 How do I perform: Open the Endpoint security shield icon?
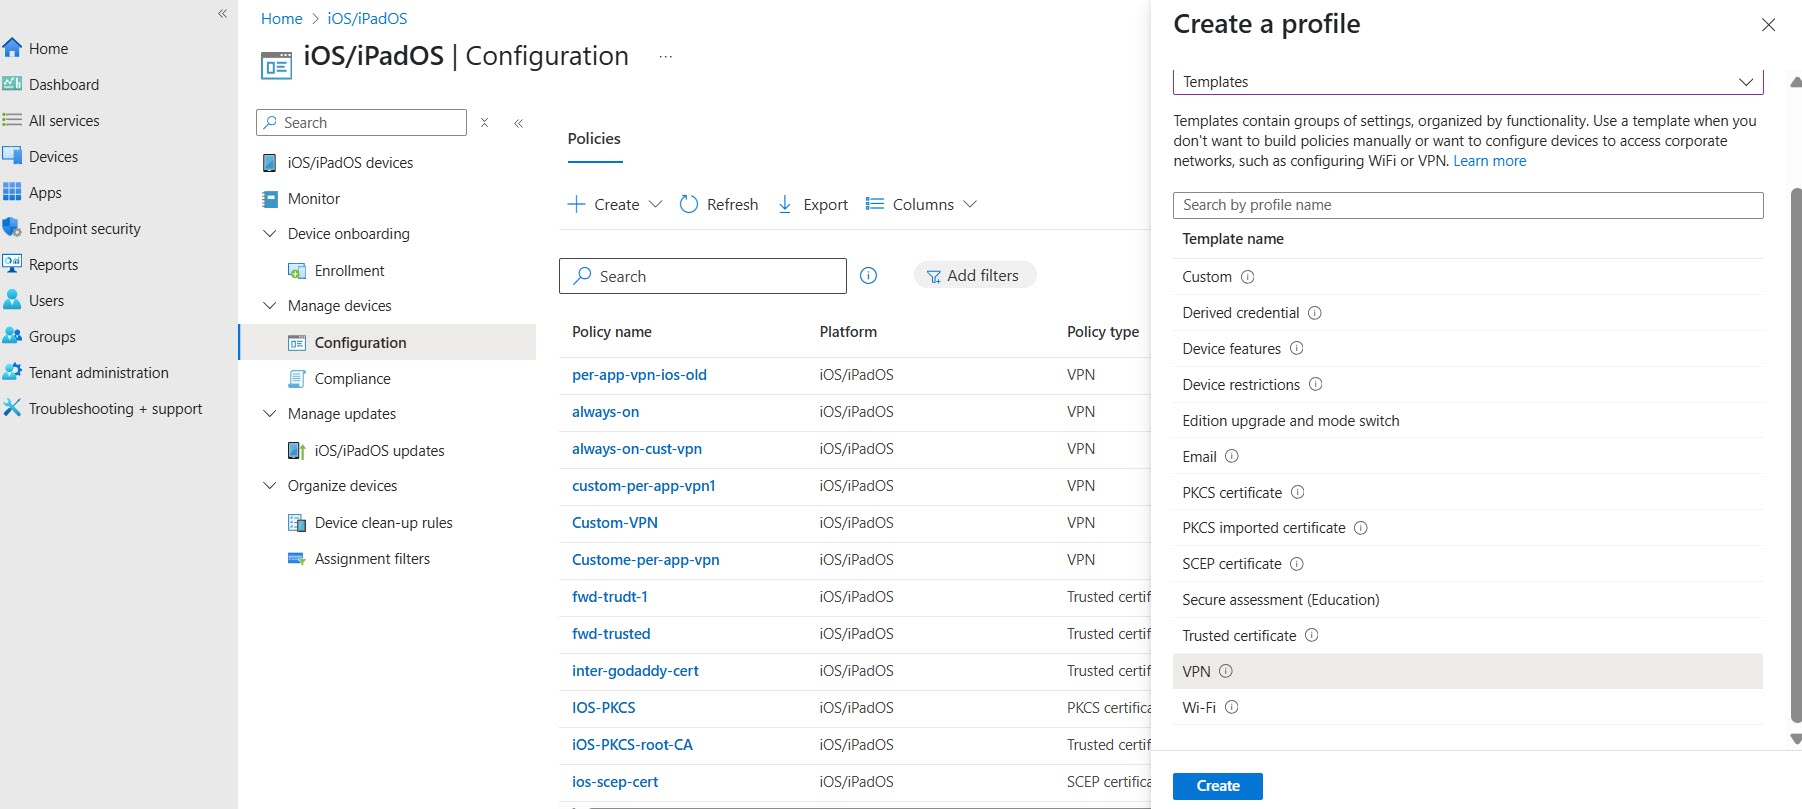point(12,228)
